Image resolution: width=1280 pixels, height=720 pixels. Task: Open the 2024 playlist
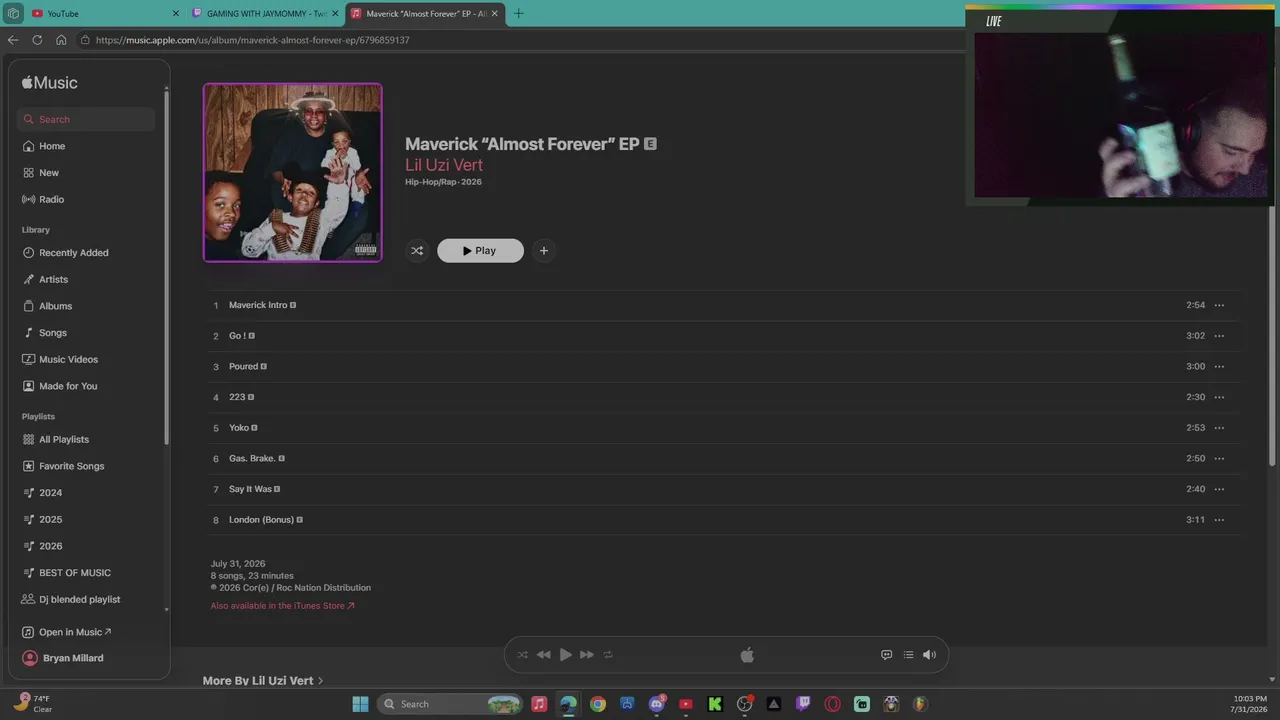click(x=50, y=493)
